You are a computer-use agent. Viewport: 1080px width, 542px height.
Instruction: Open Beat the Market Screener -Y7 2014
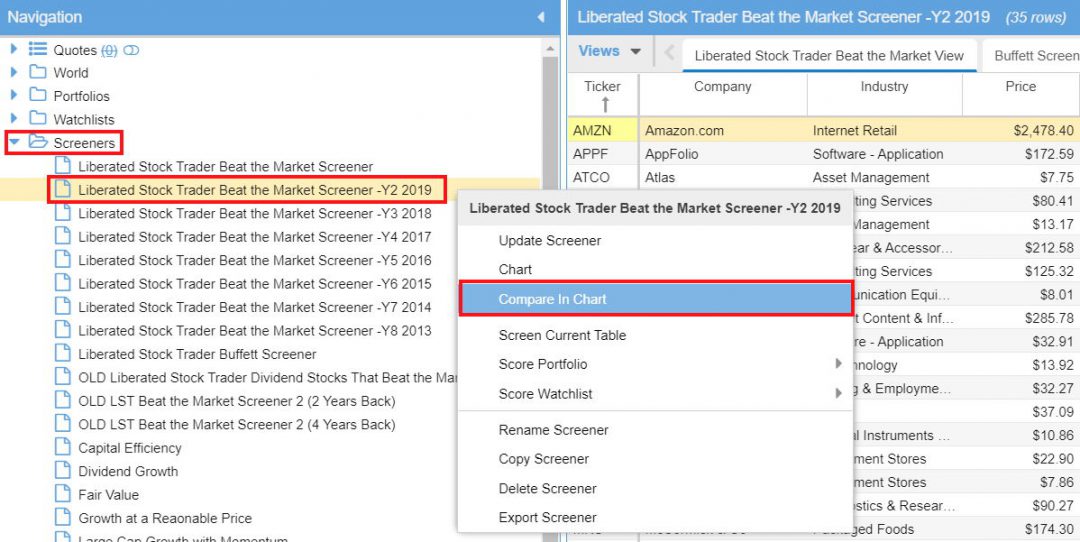coord(255,307)
